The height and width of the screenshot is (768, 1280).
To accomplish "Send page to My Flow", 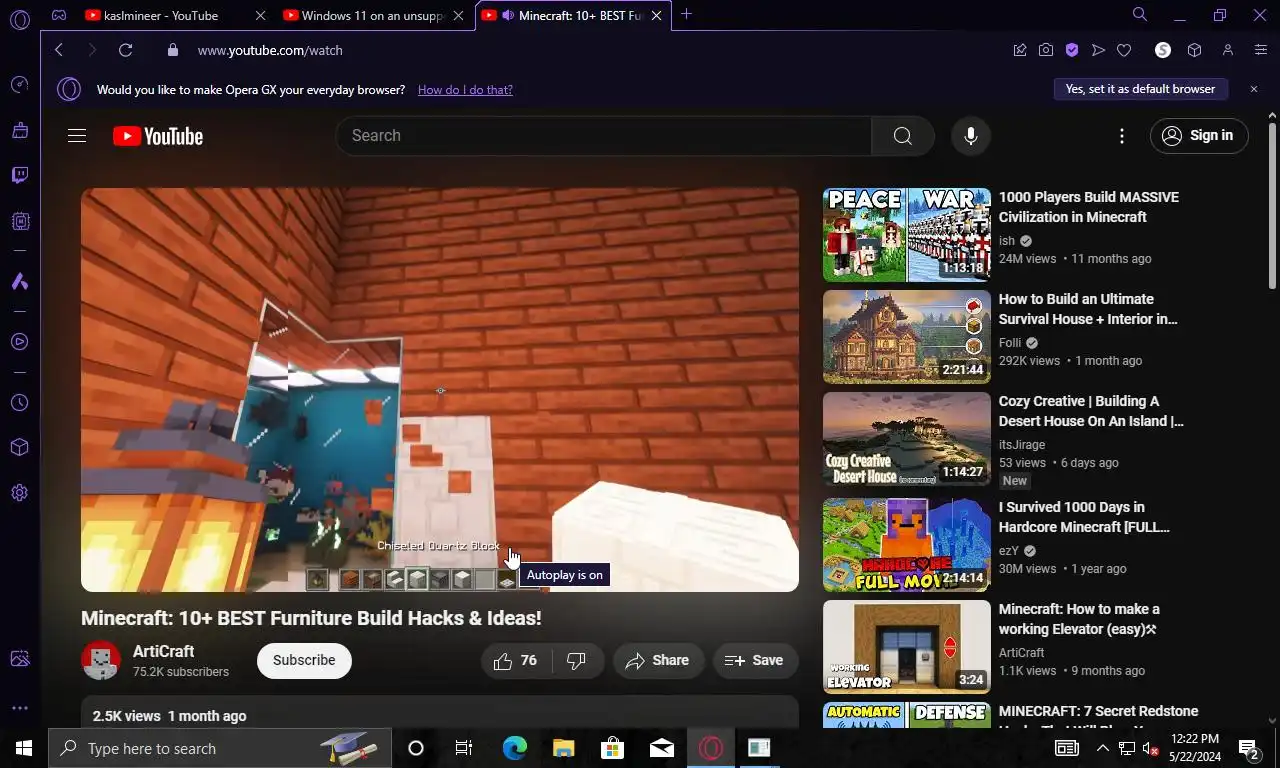I will pyautogui.click(x=1098, y=50).
